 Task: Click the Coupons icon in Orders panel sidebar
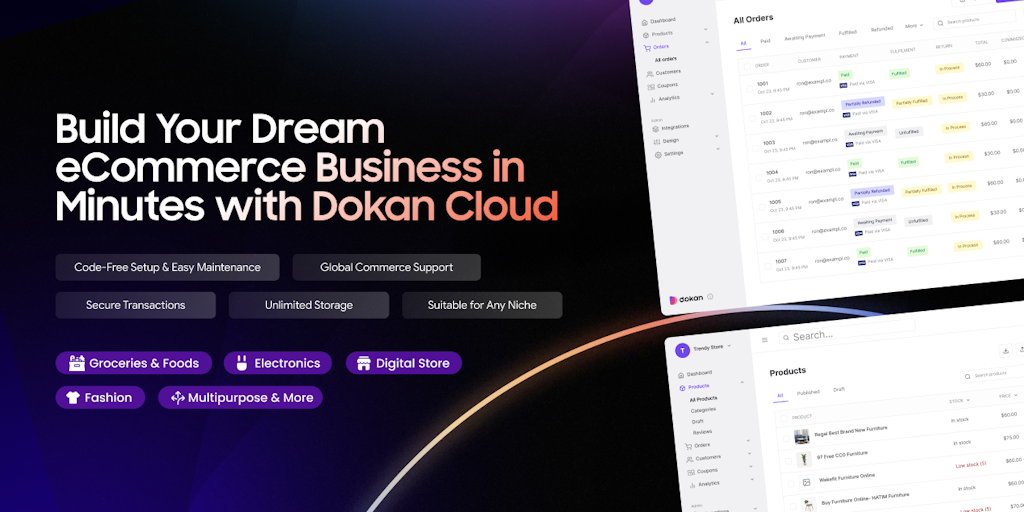pos(651,87)
